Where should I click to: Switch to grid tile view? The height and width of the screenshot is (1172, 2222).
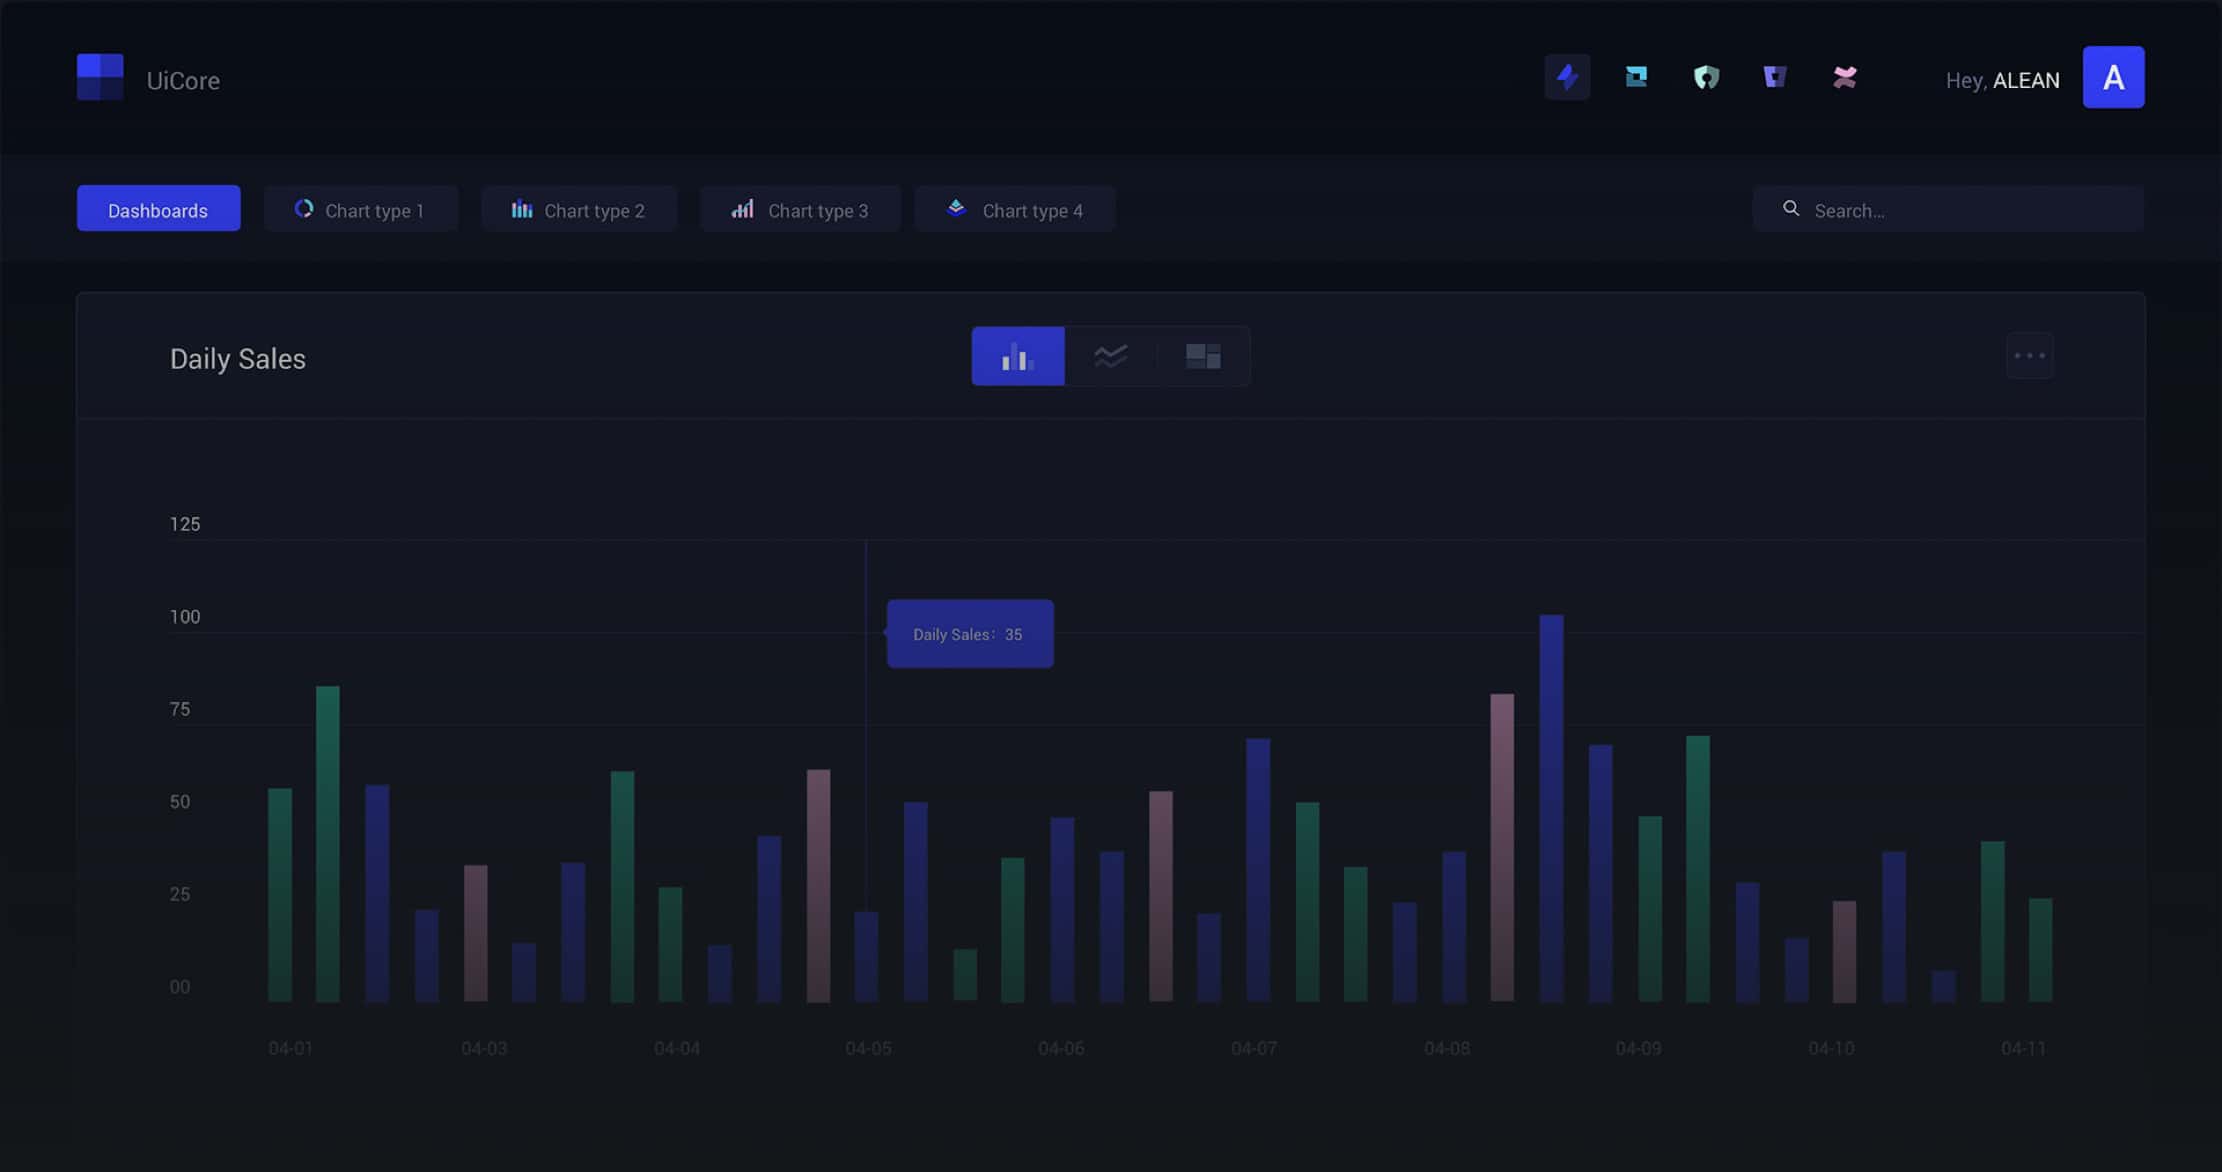1203,356
